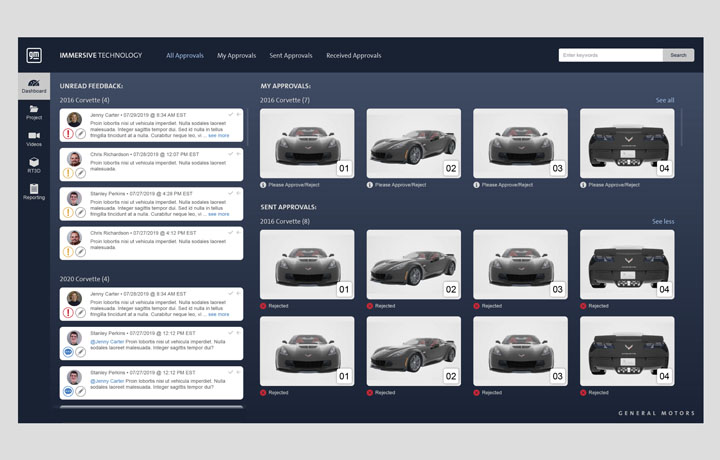Click pencil icon on Chris Richardson 12:07 PM feedback
This screenshot has height=460, width=720.
tap(80, 173)
